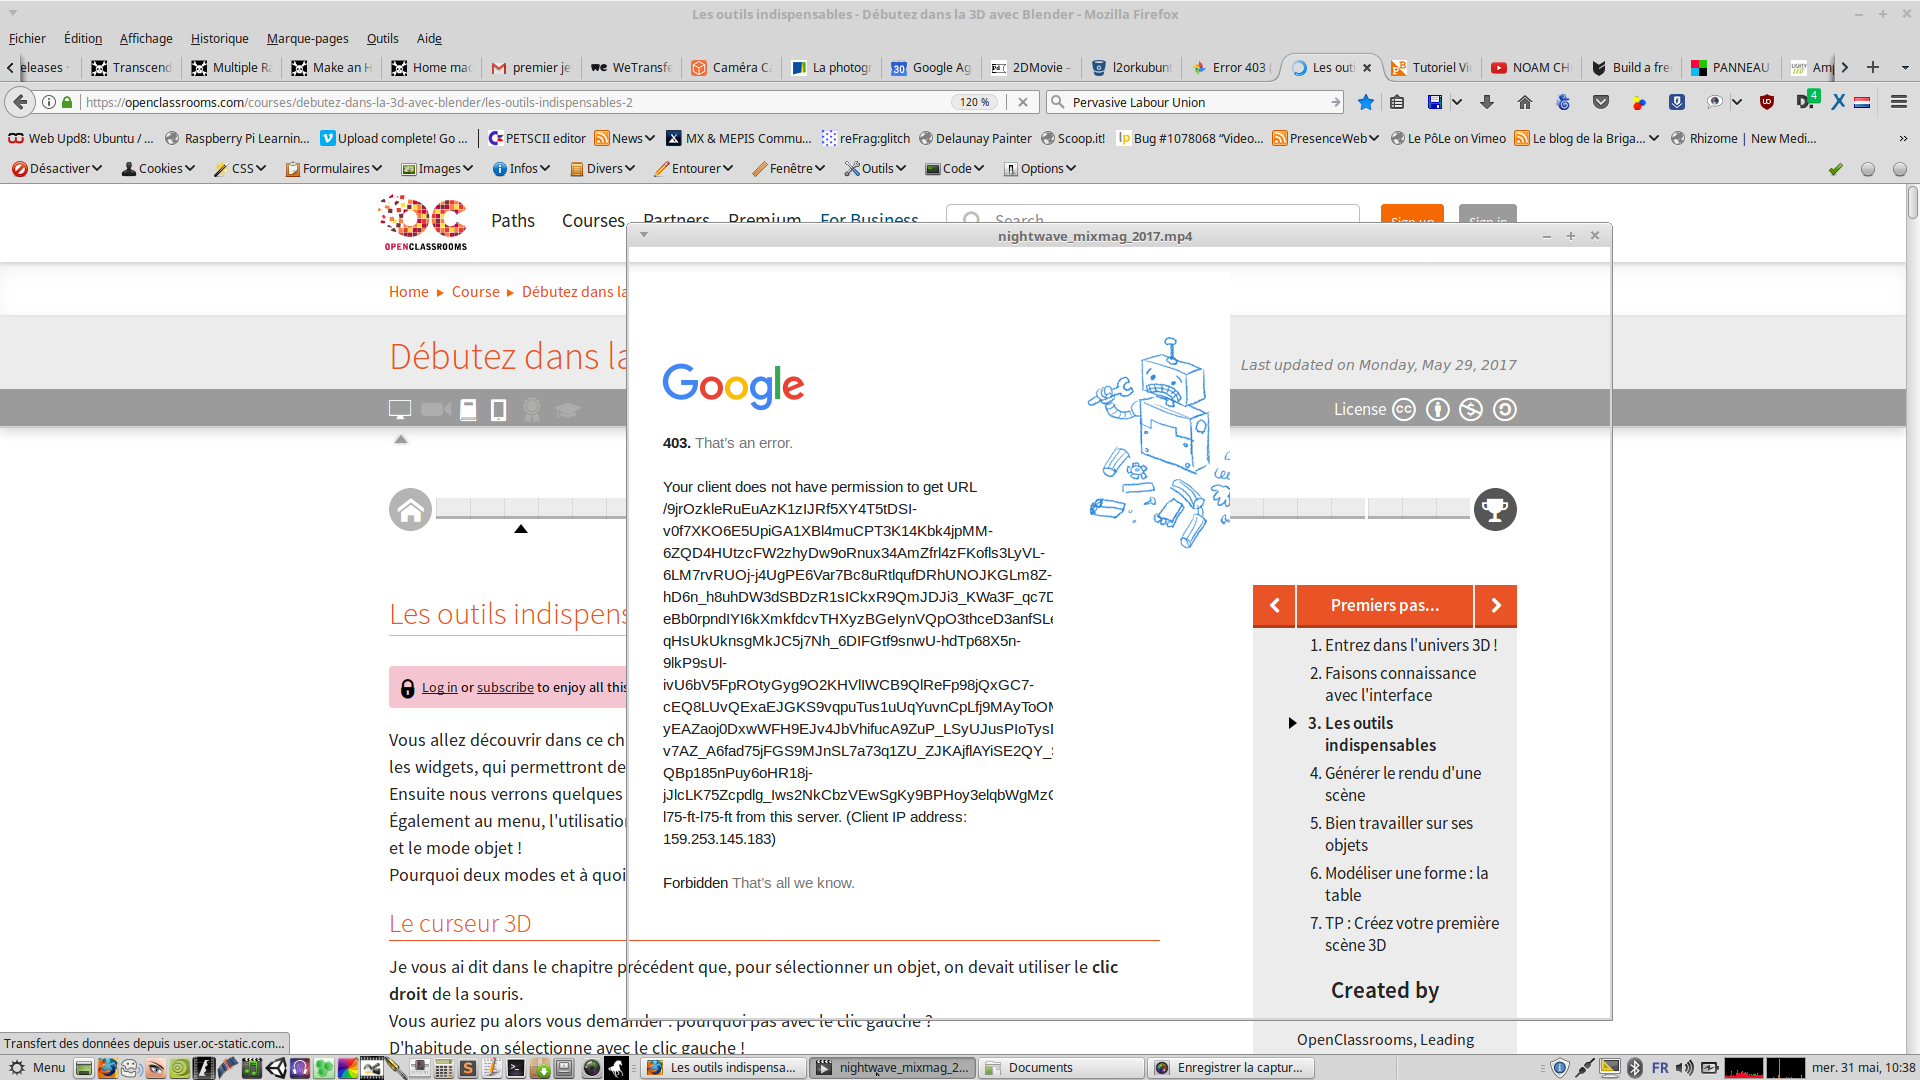This screenshot has width=1920, height=1080.
Task: Open the Marque-pages menu
Action: tap(307, 39)
